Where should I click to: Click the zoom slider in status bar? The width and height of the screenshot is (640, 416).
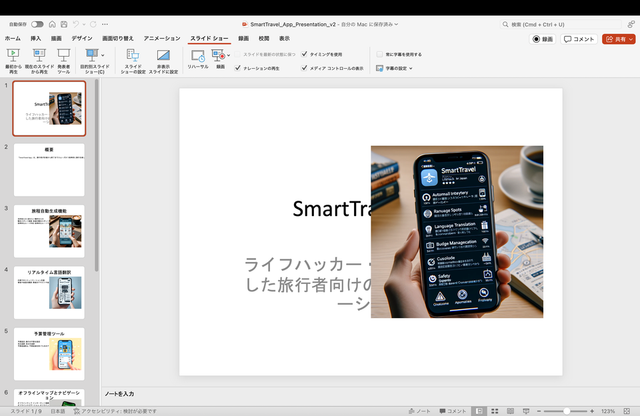tap(566, 411)
